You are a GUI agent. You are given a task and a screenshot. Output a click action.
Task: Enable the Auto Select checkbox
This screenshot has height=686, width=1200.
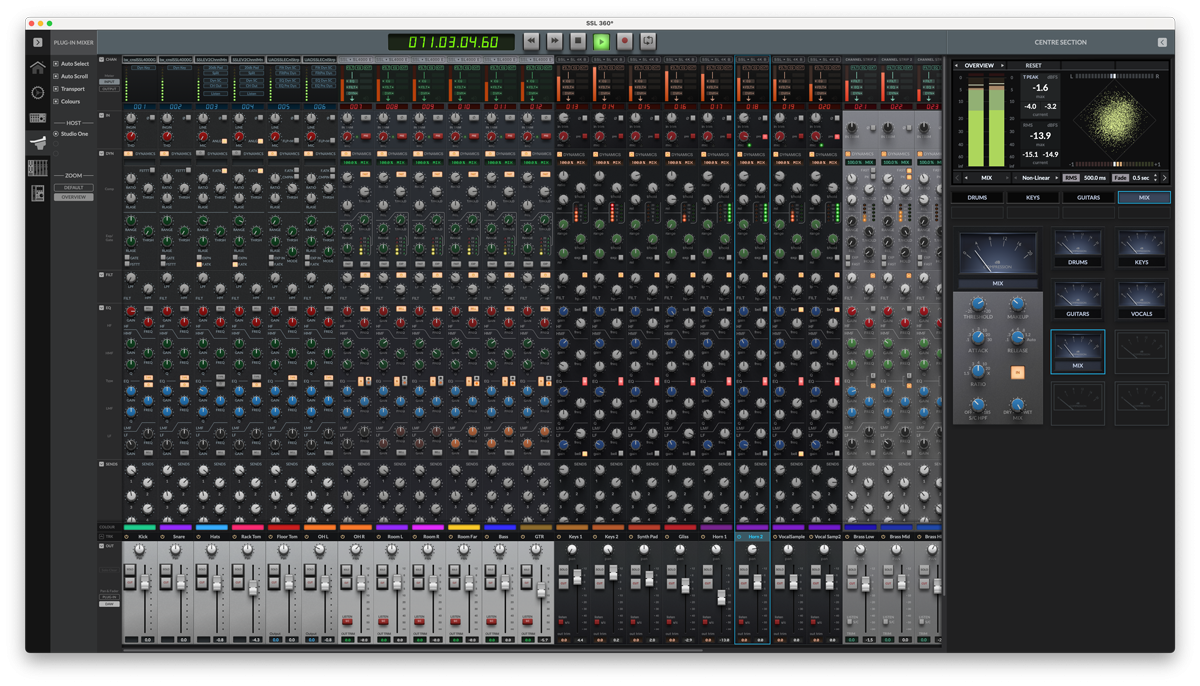click(x=56, y=64)
